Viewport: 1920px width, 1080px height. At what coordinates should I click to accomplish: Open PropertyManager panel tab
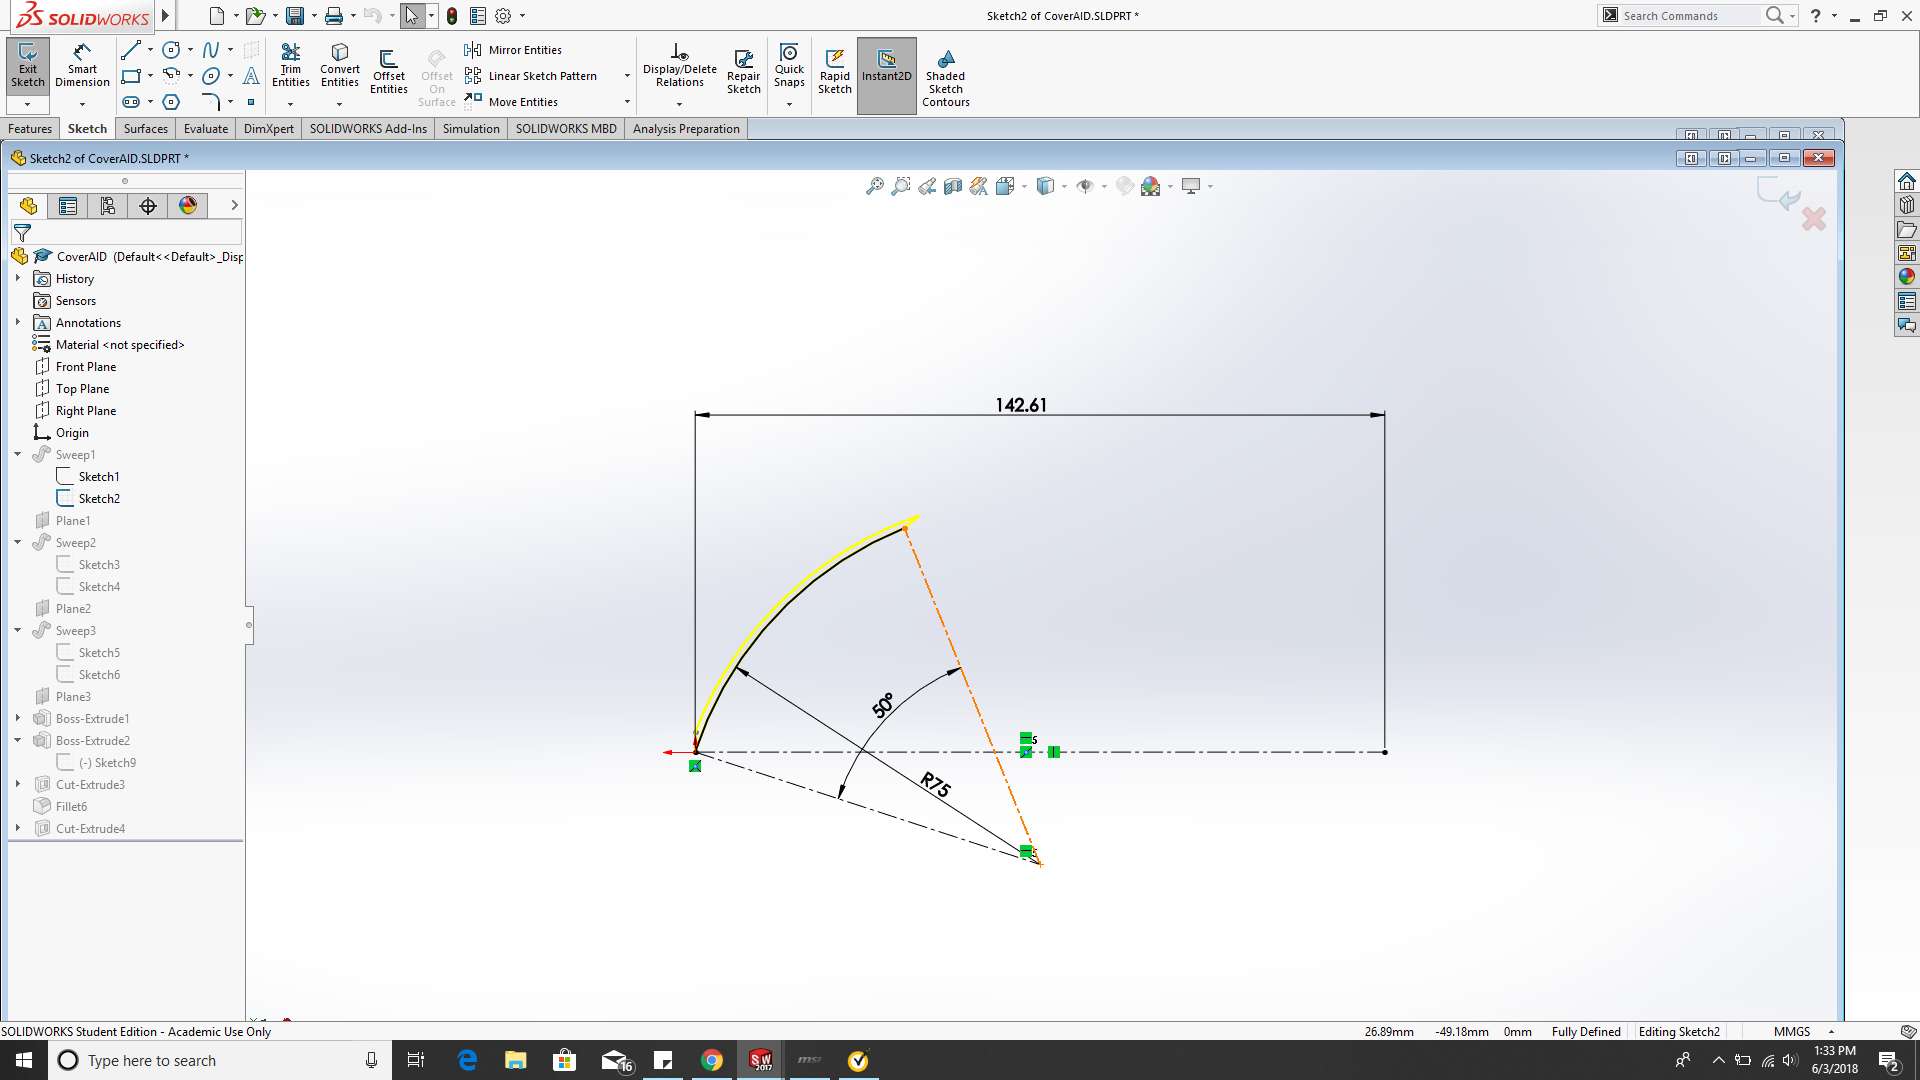click(68, 206)
